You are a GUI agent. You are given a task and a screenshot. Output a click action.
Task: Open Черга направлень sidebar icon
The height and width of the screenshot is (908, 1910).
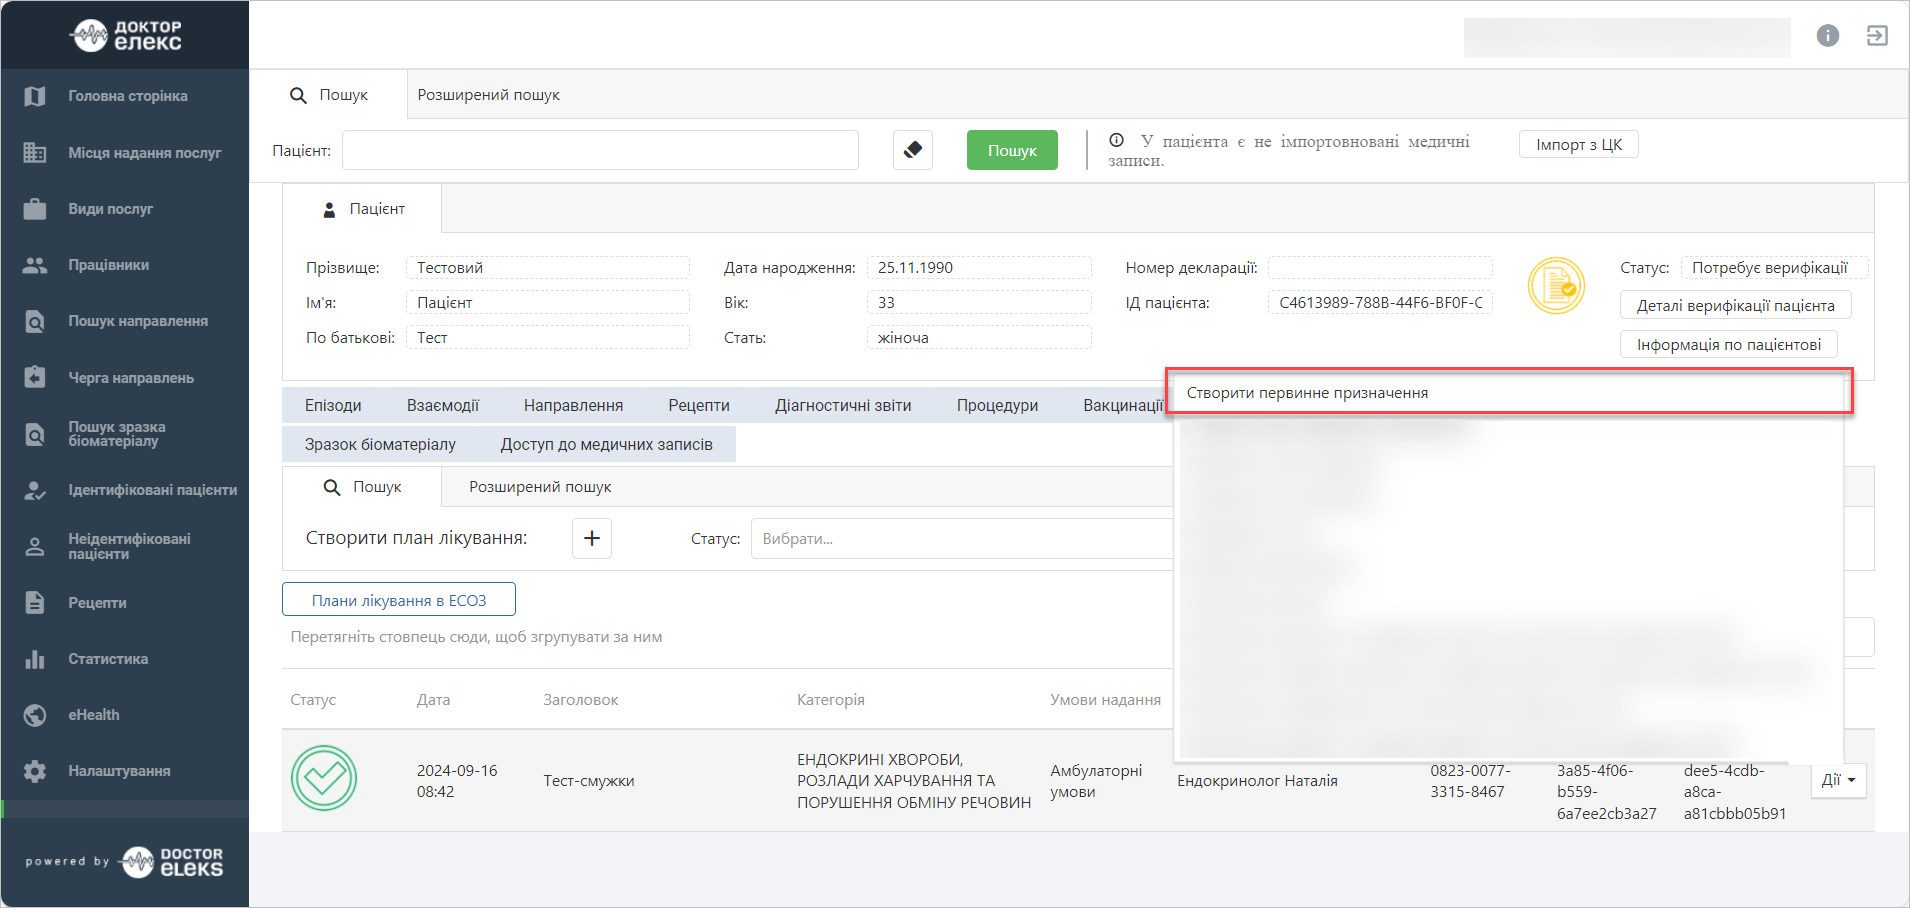point(35,377)
